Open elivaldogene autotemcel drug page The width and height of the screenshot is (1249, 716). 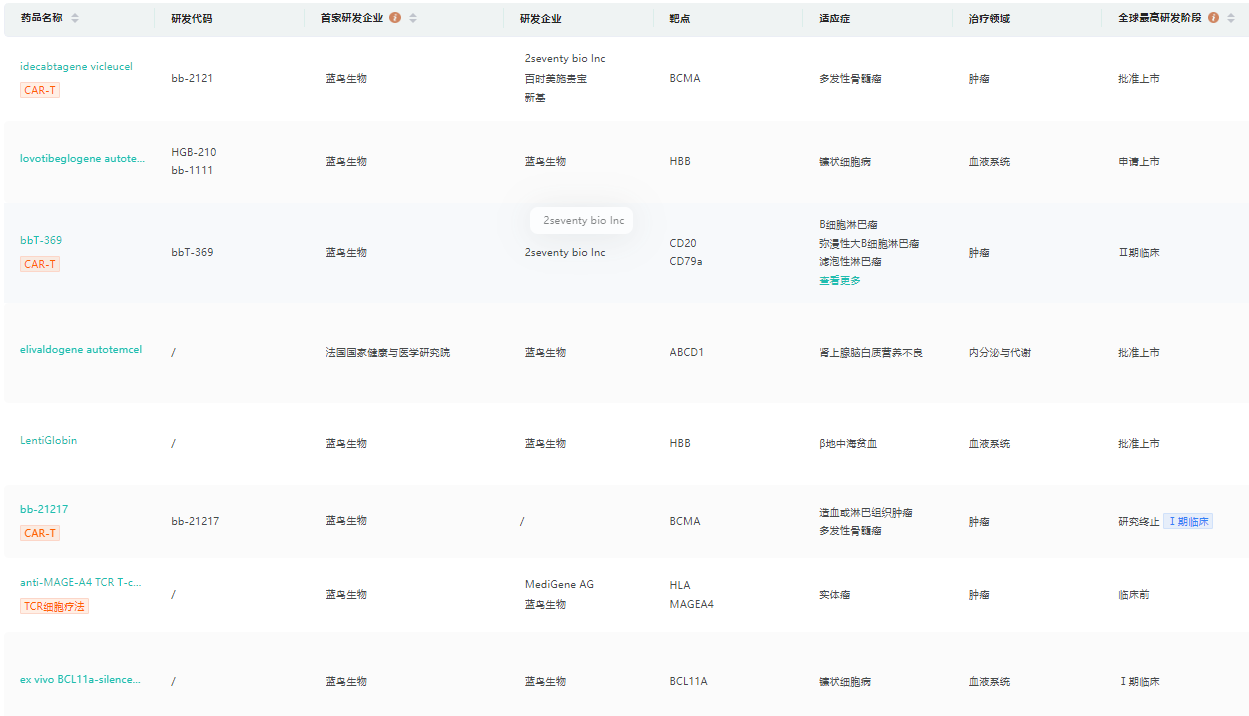click(x=81, y=349)
